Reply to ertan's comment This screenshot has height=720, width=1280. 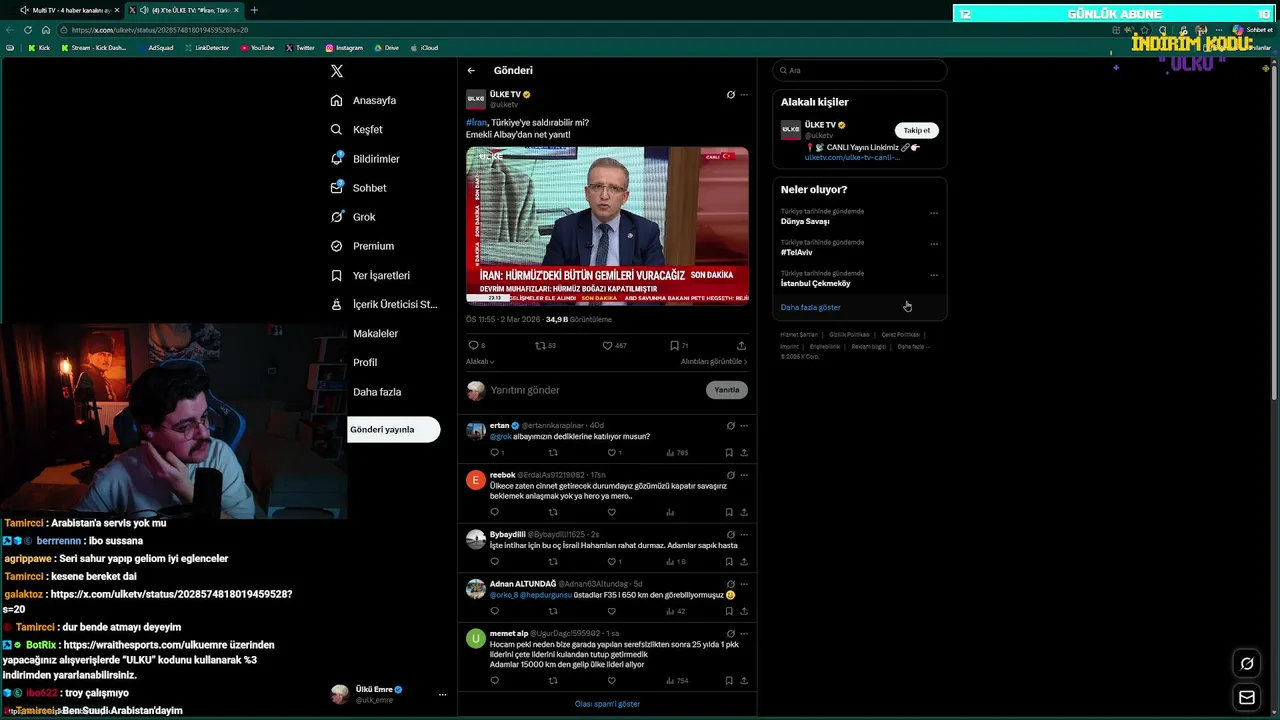496,453
